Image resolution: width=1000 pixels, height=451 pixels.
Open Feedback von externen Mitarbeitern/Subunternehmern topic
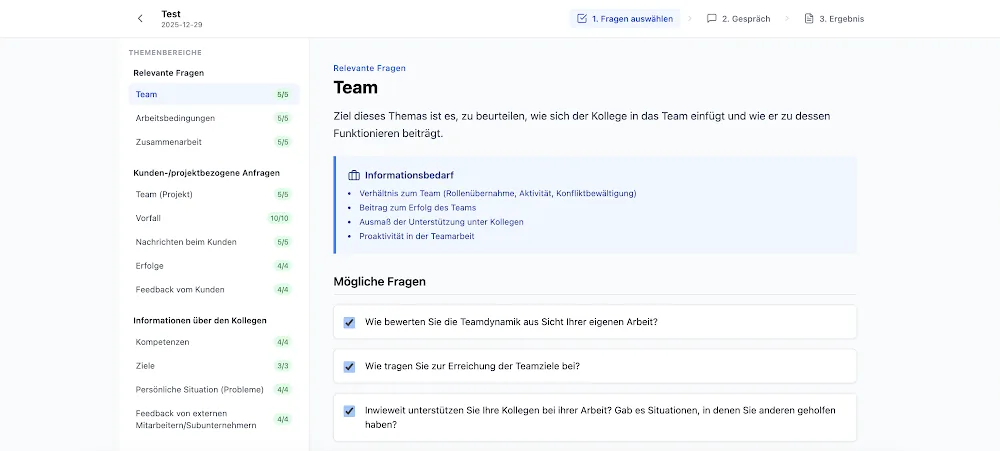click(x=214, y=419)
